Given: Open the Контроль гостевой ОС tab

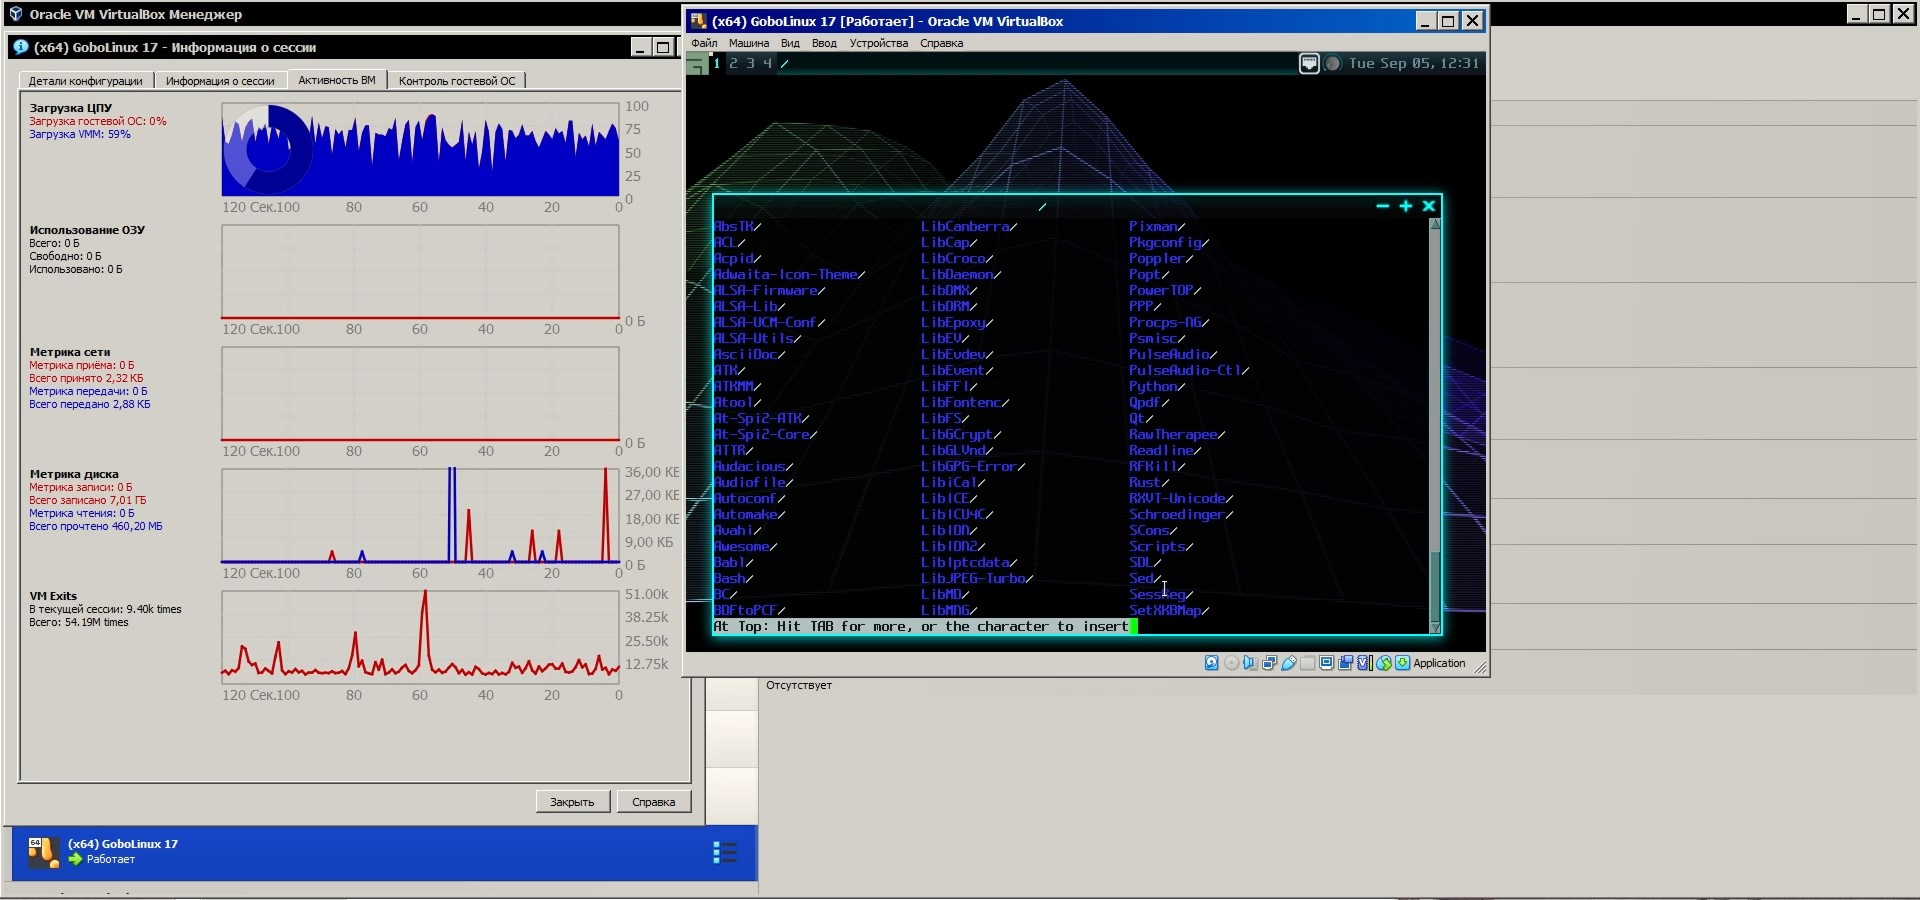Looking at the screenshot, I should (457, 81).
